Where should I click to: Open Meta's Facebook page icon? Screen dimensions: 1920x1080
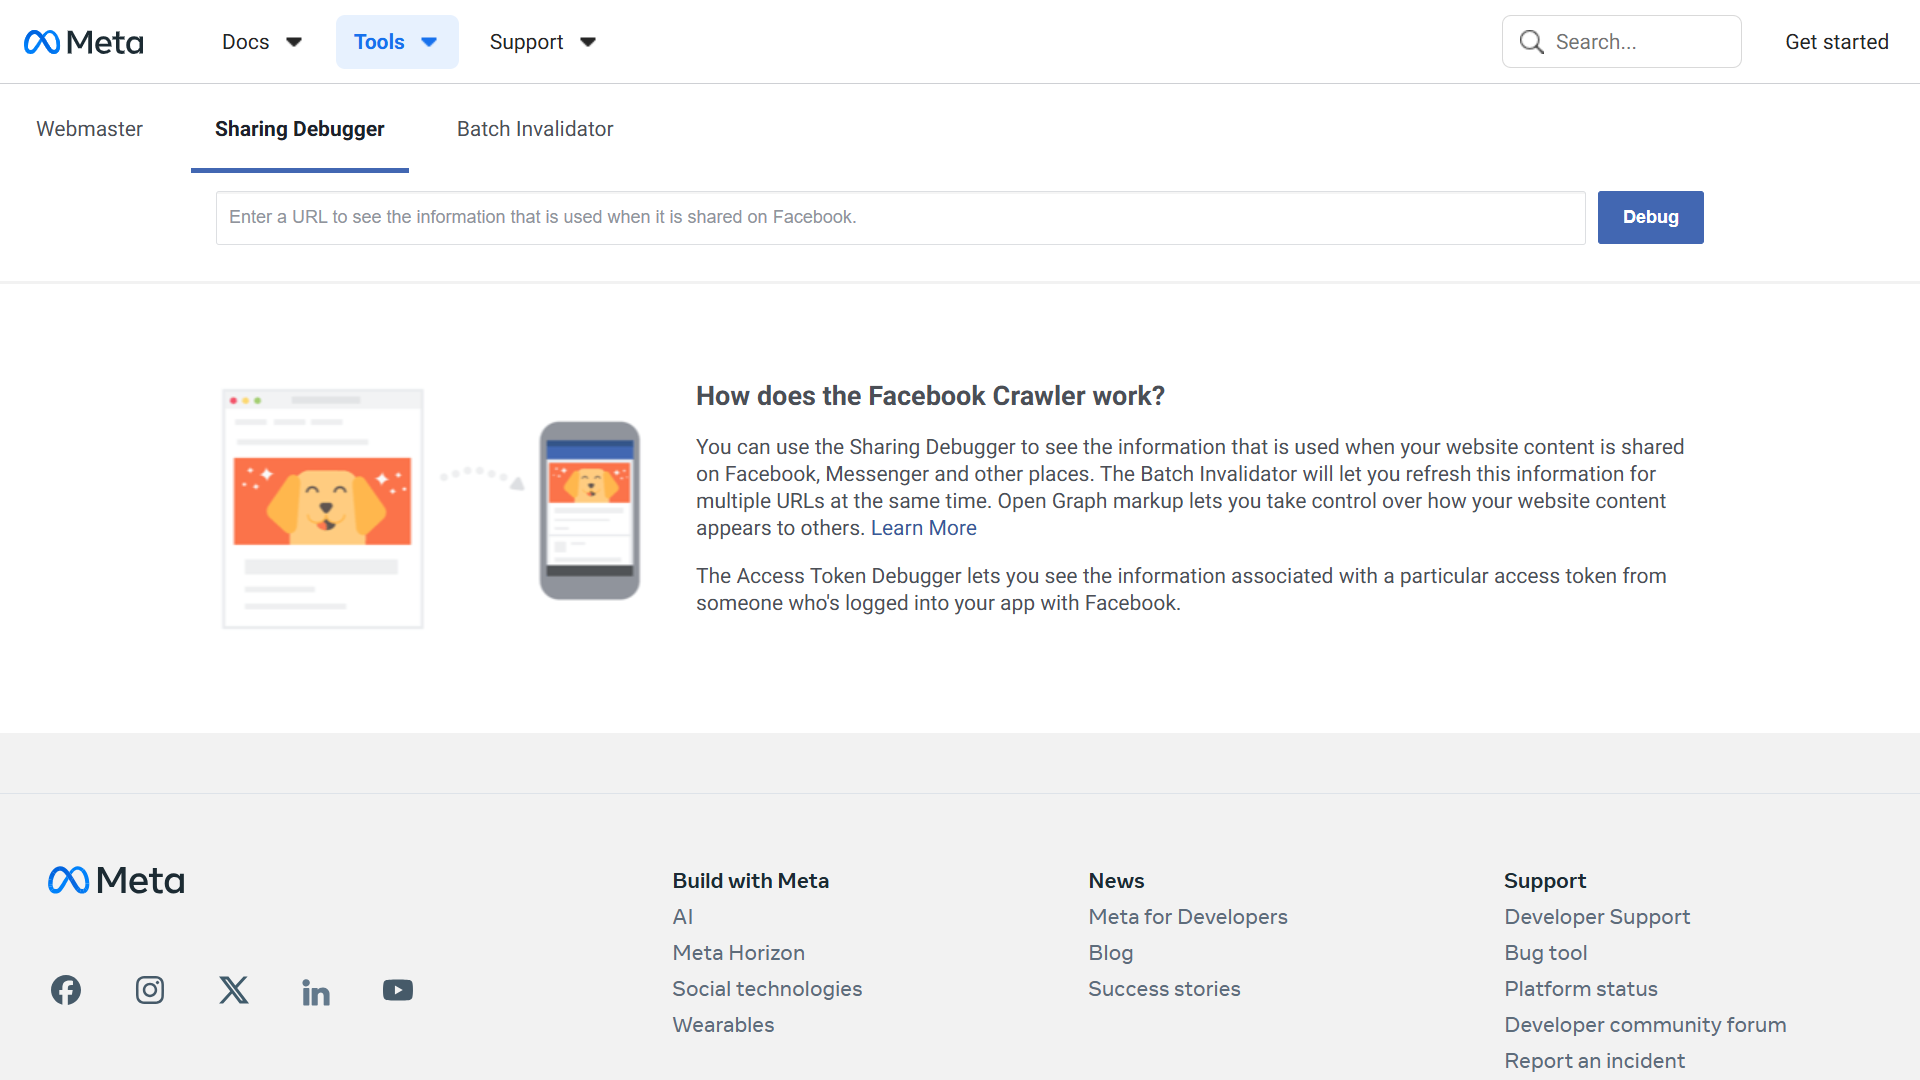(x=66, y=990)
